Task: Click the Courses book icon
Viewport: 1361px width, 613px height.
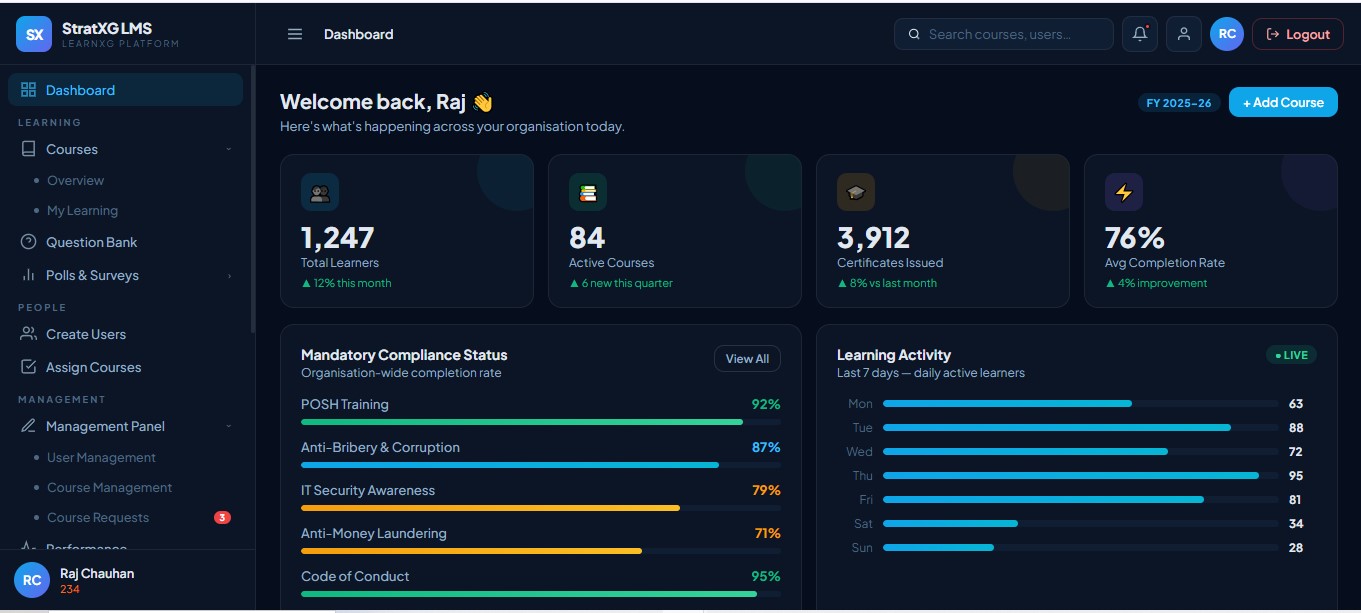Action: 28,149
